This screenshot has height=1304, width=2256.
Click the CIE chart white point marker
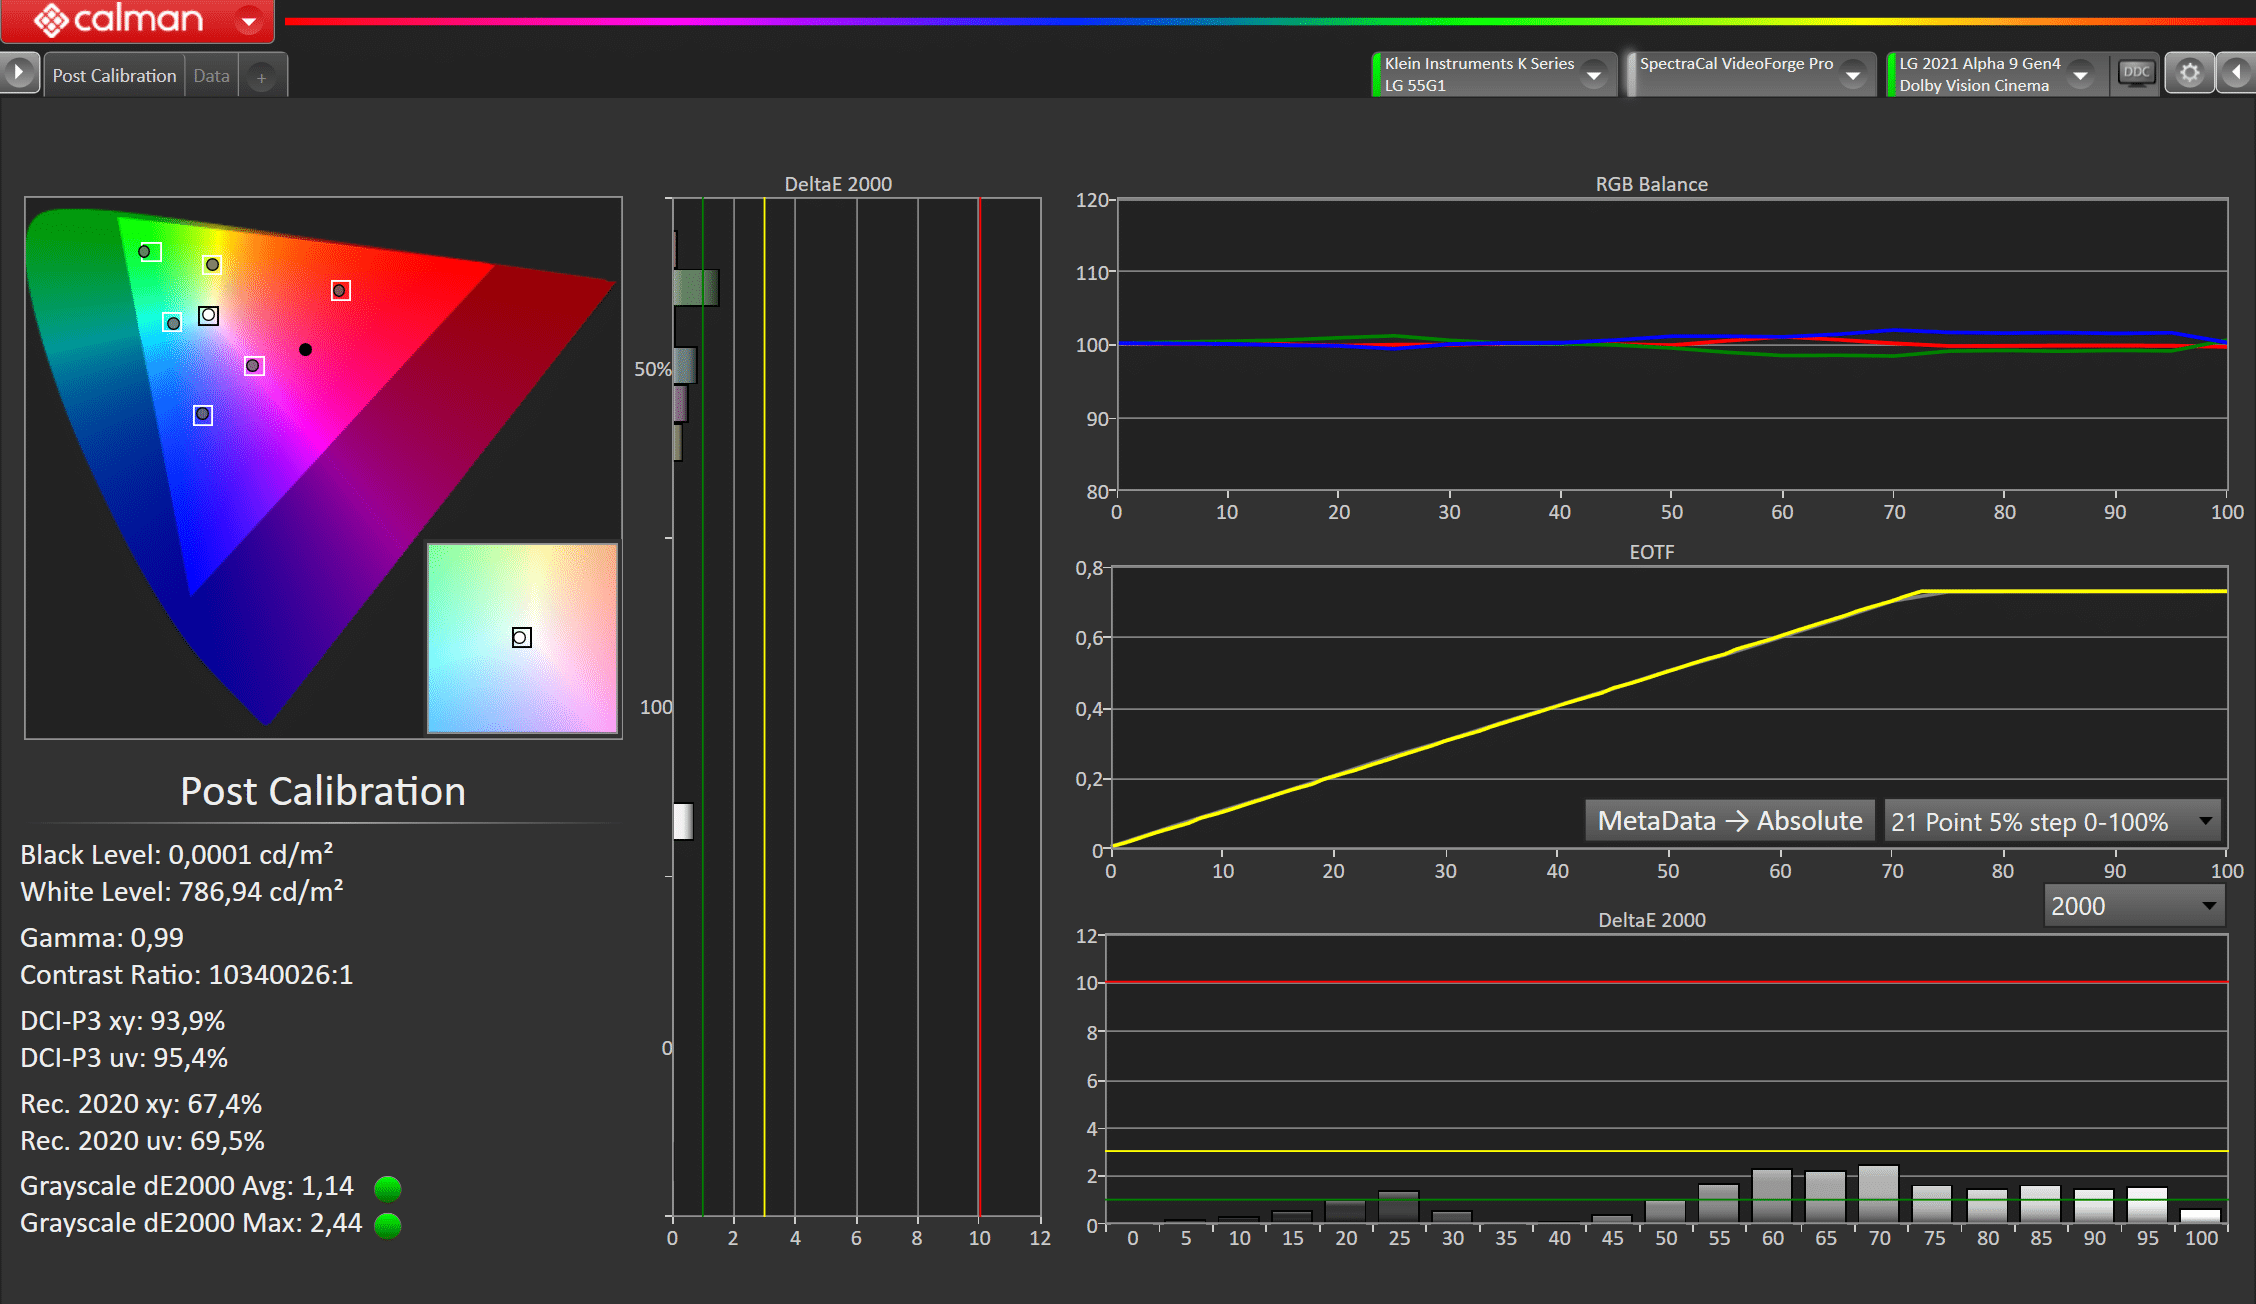208,316
